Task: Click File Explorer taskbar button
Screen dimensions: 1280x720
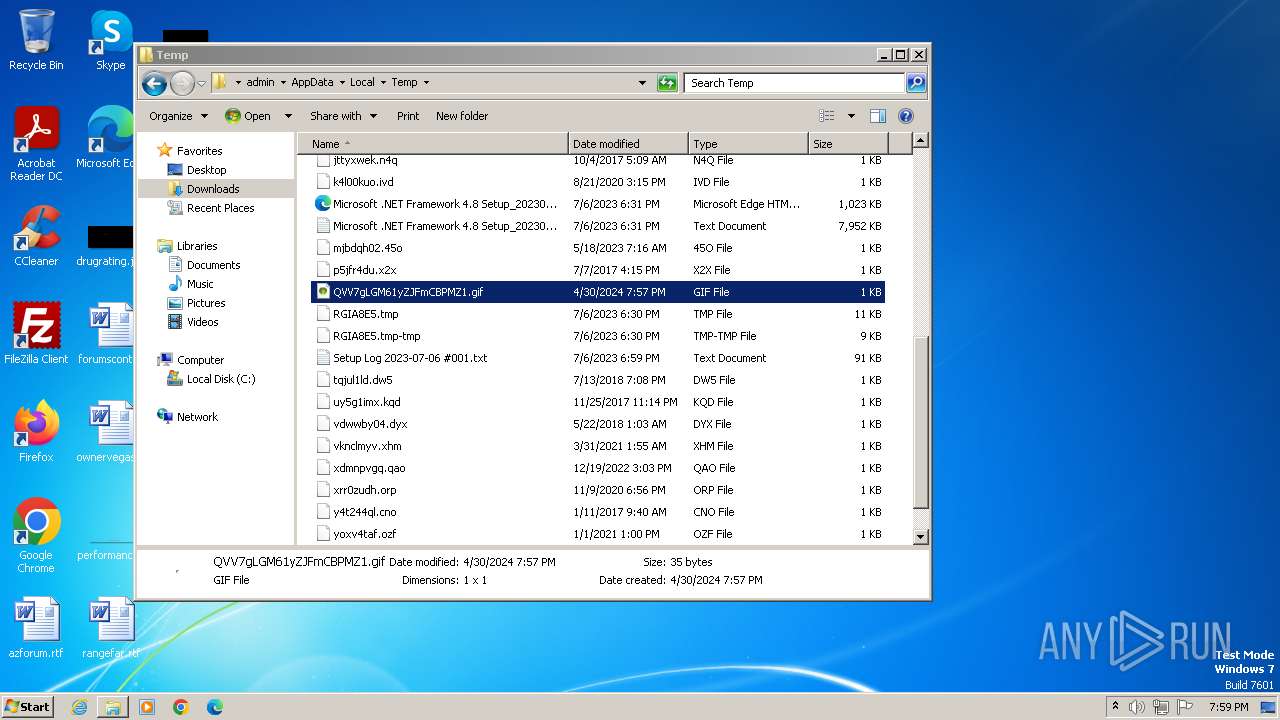Action: 113,707
